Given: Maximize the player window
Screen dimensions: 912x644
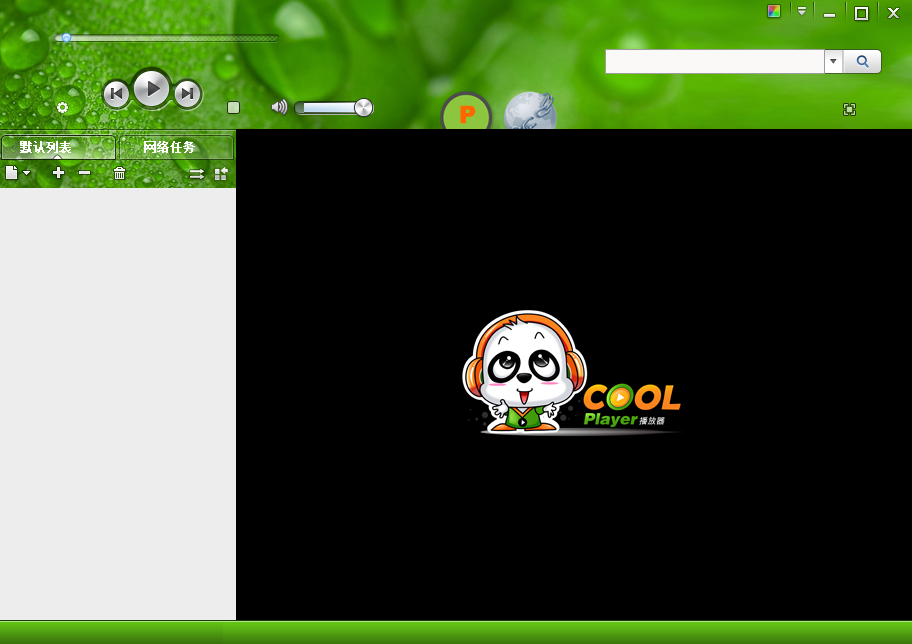Looking at the screenshot, I should tap(861, 13).
